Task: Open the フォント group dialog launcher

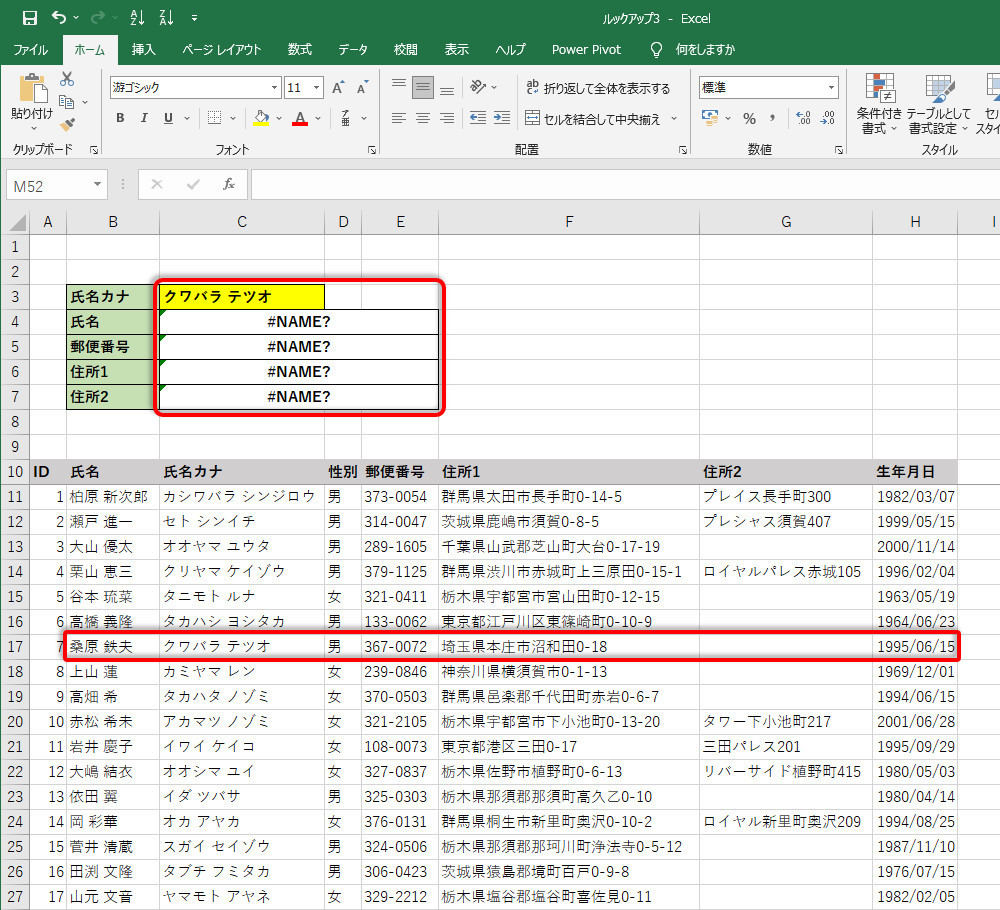Action: 372,150
